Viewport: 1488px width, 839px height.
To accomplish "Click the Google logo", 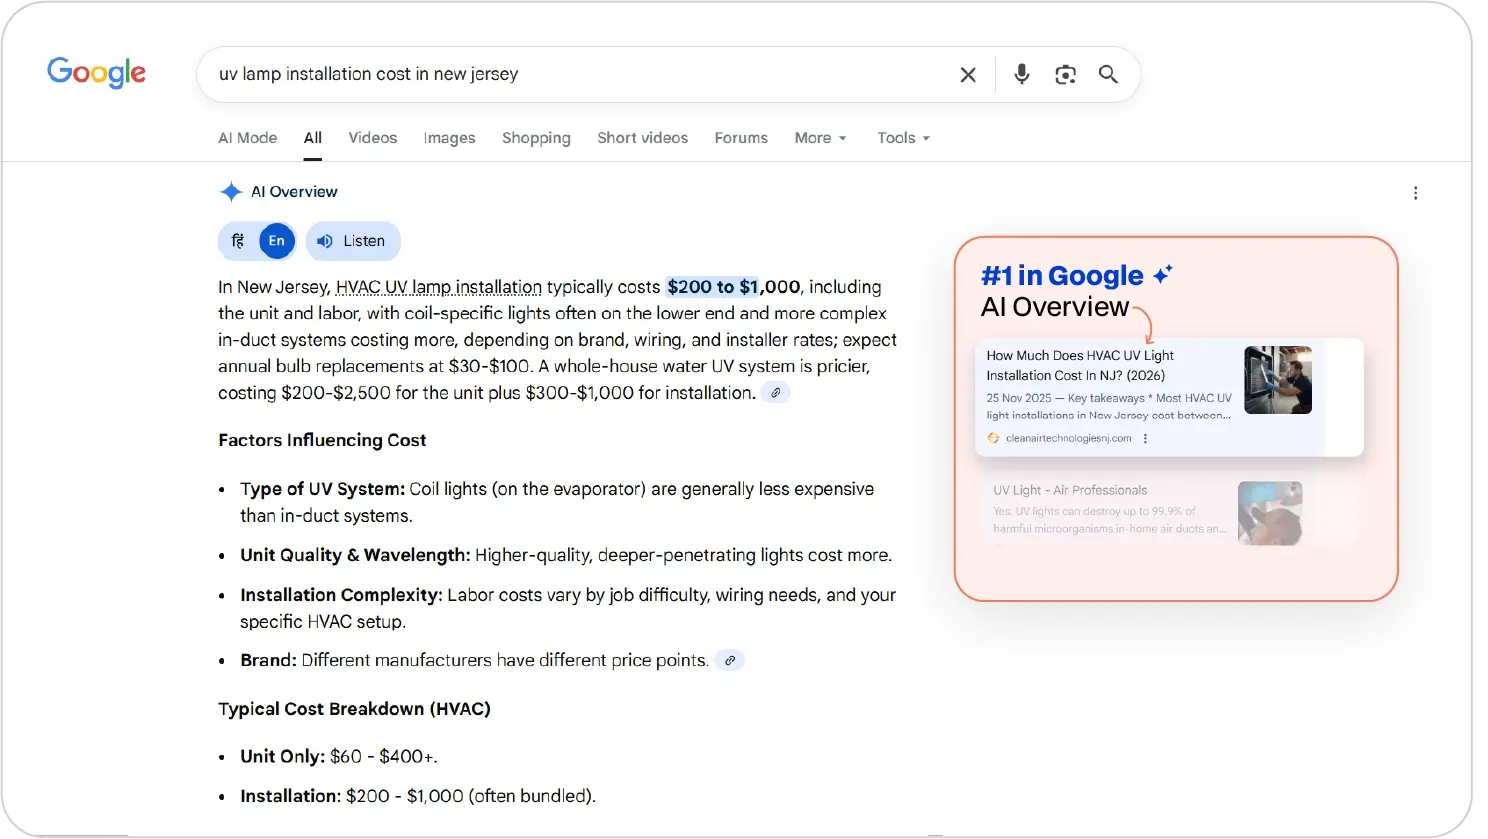I will [96, 73].
